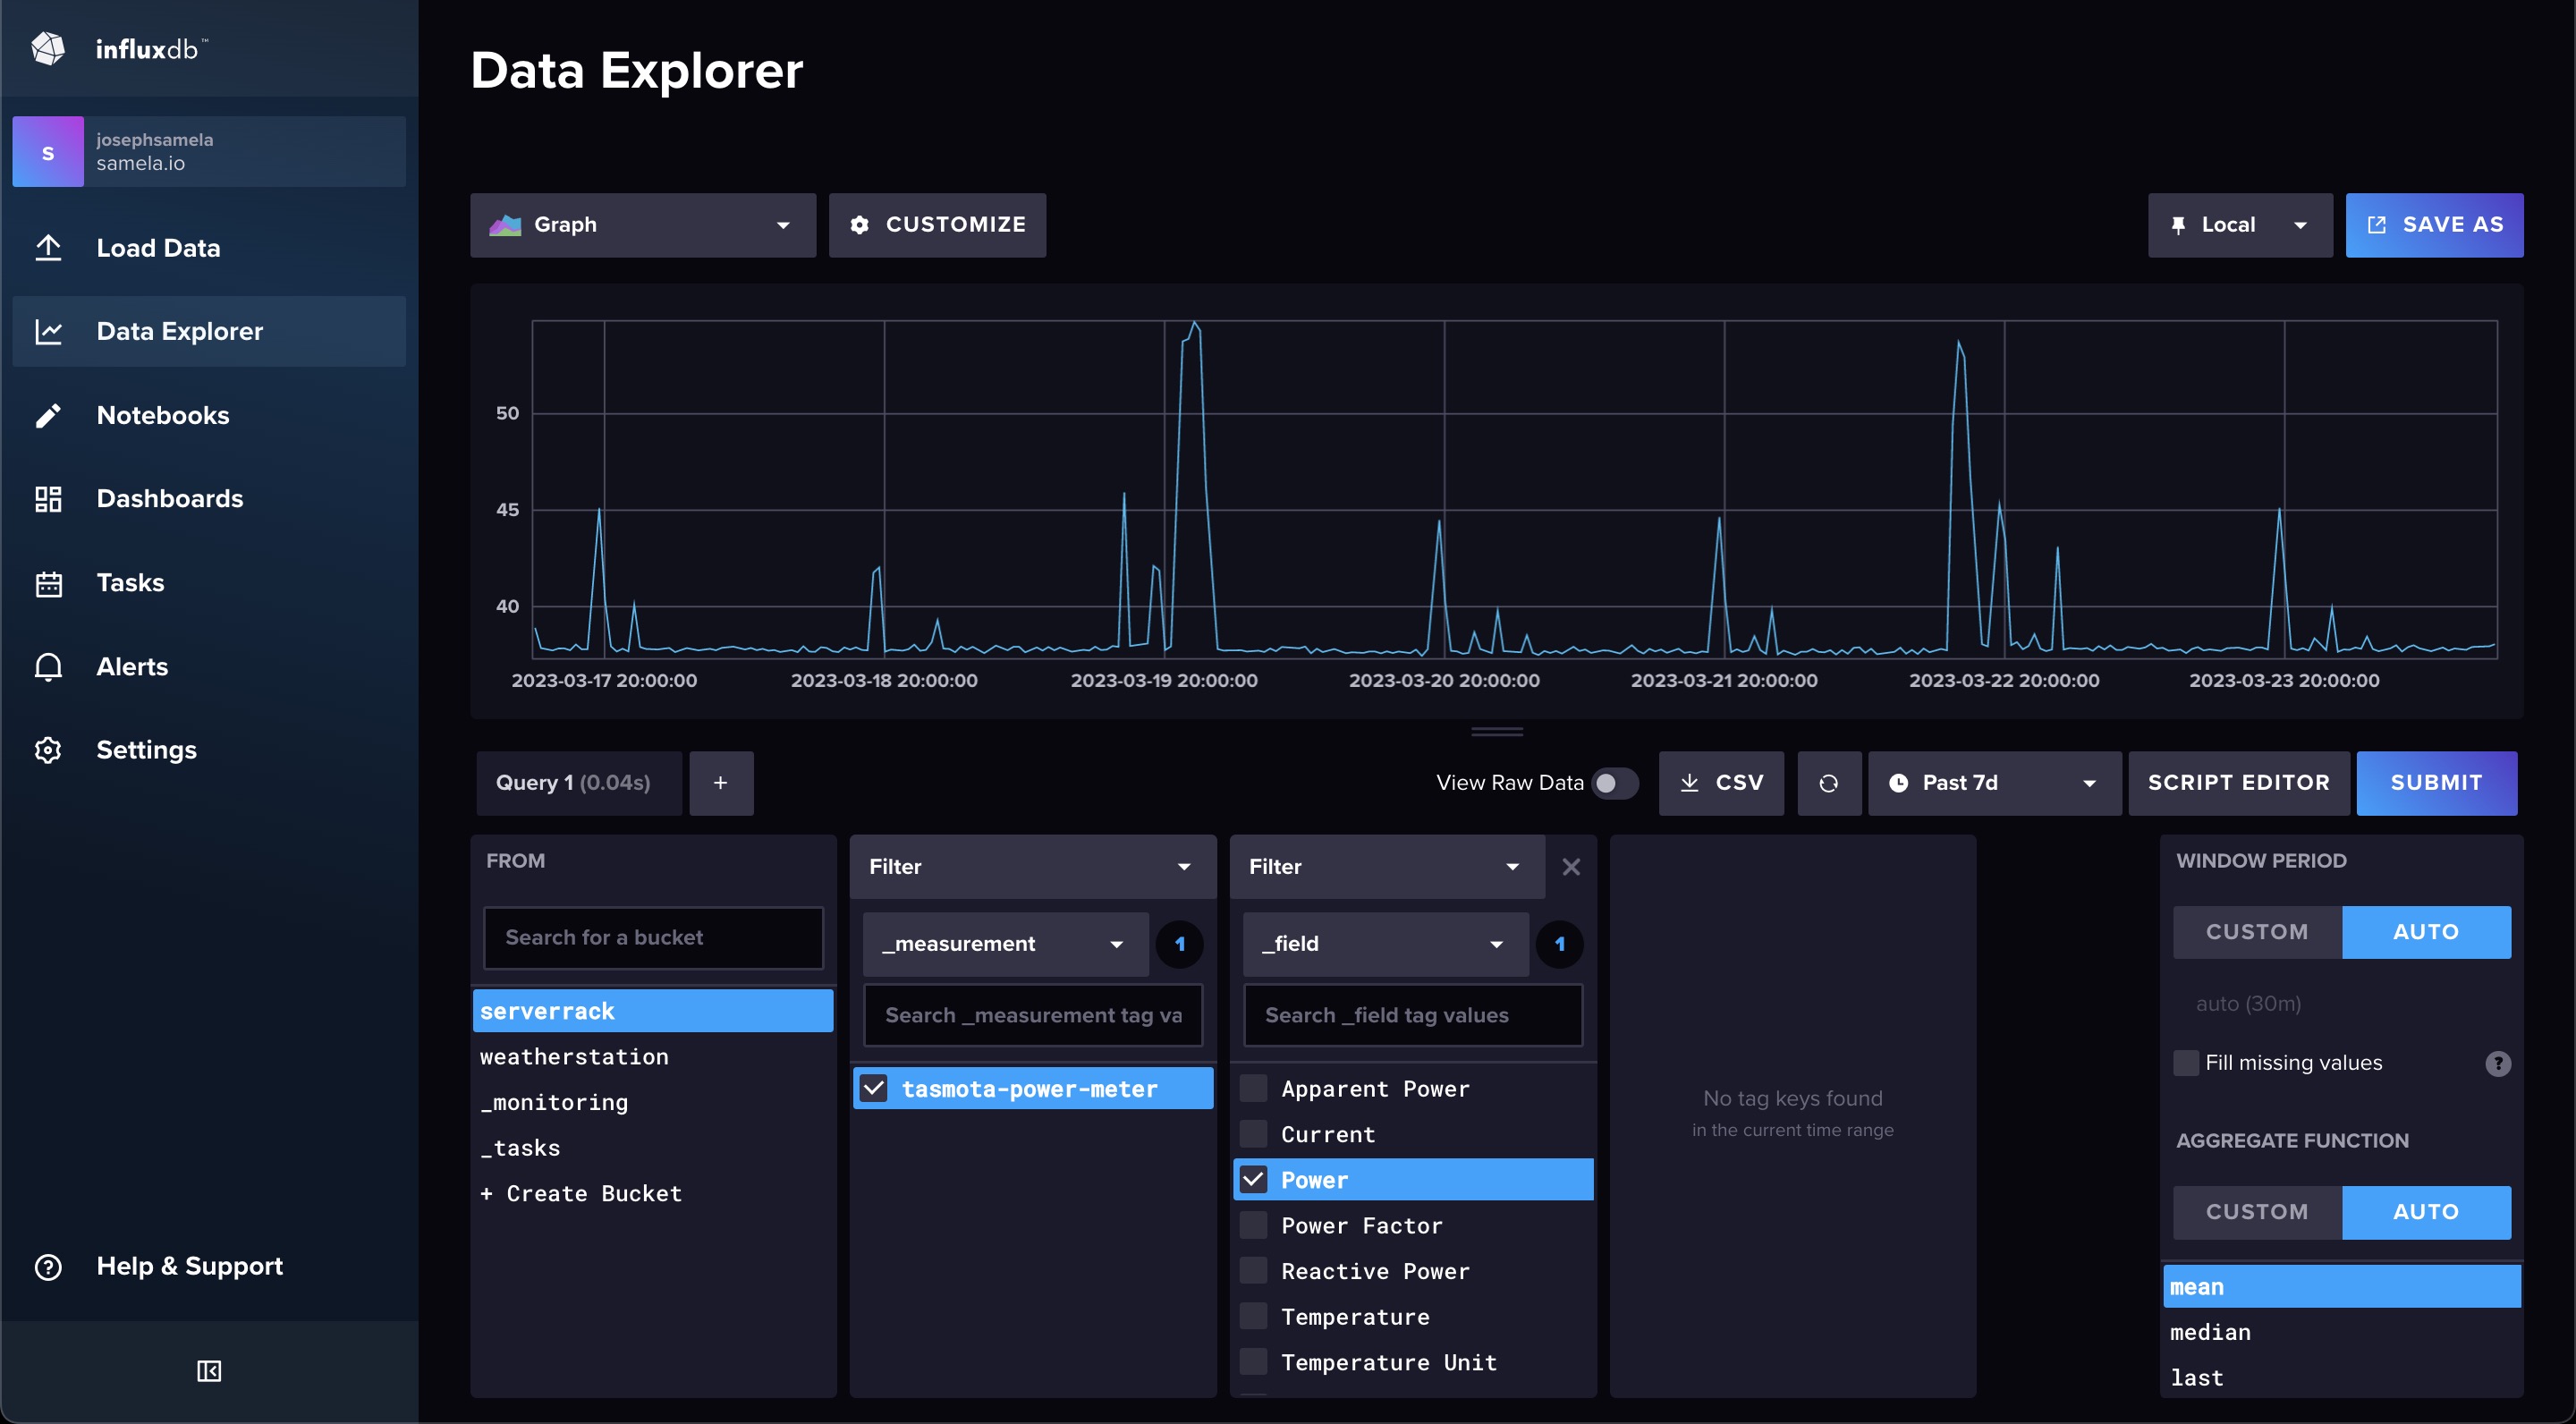2576x1424 pixels.
Task: Open the Alerts bell section
Action: coord(131,666)
